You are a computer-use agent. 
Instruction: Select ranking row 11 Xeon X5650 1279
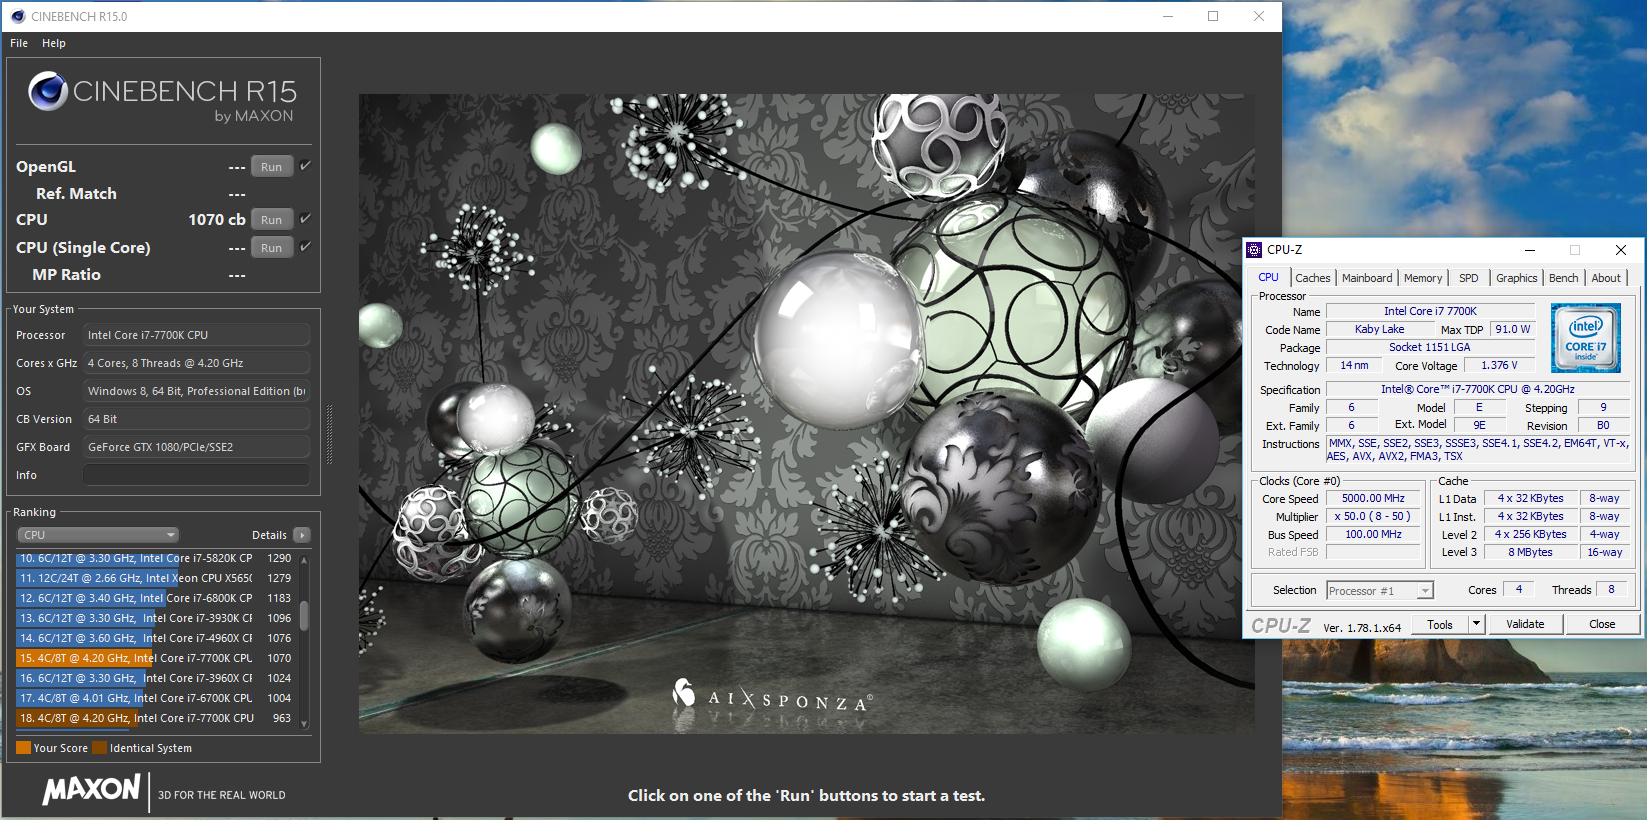pyautogui.click(x=156, y=578)
